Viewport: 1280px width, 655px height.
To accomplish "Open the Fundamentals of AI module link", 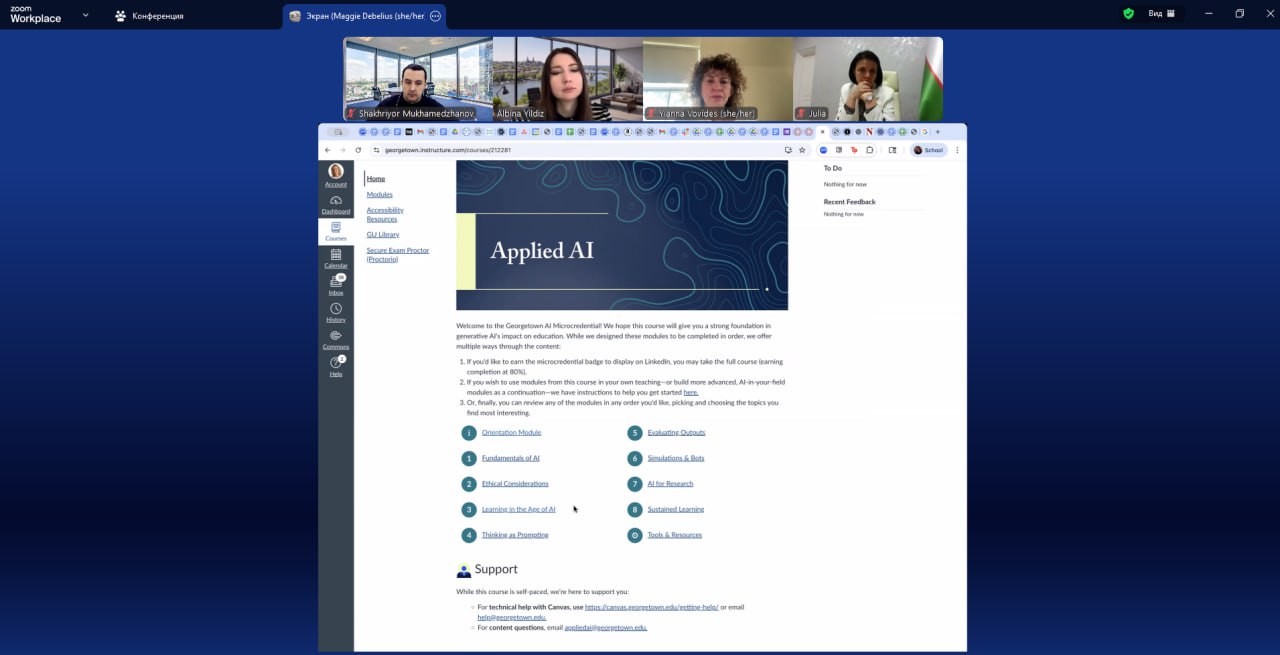I will tap(510, 458).
